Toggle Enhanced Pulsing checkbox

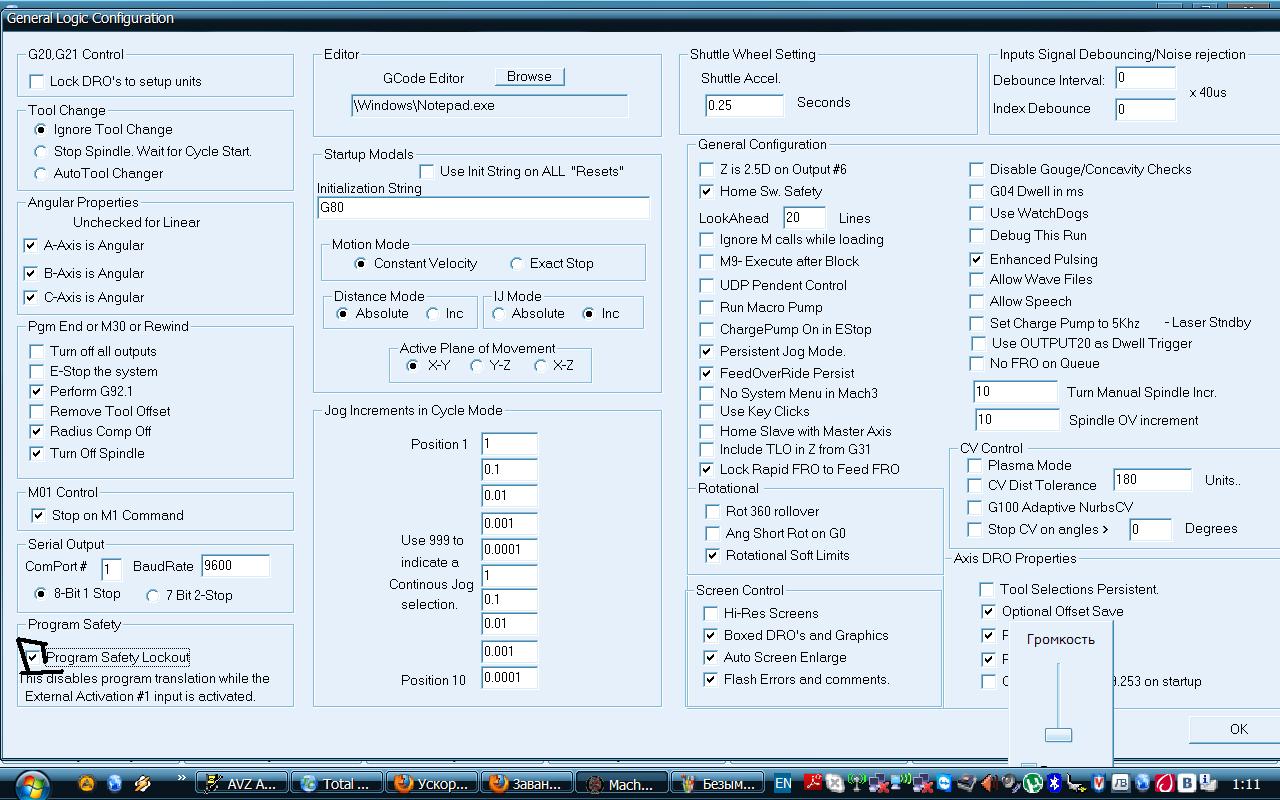977,259
